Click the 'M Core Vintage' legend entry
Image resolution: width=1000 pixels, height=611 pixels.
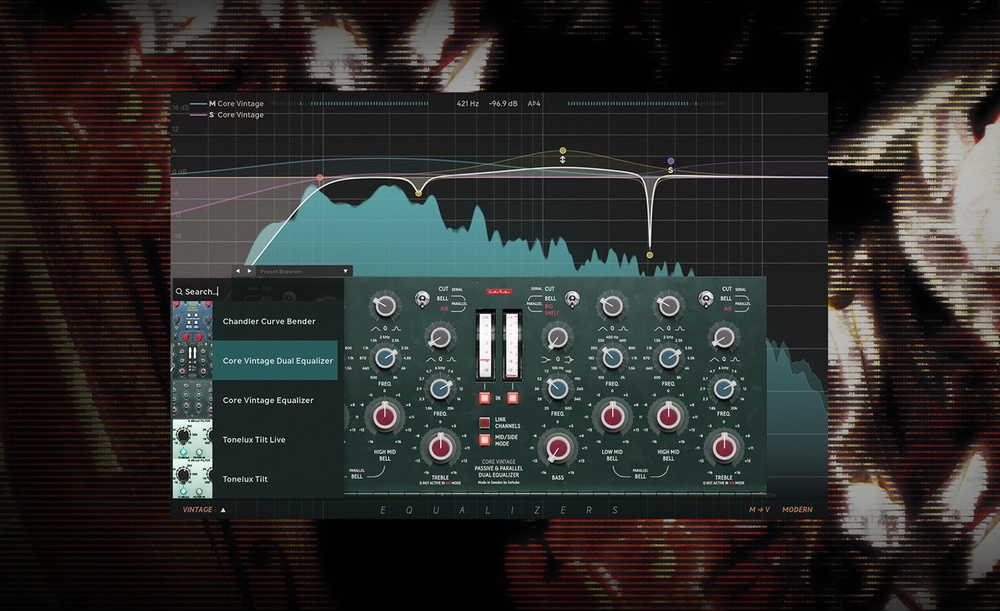coord(227,103)
